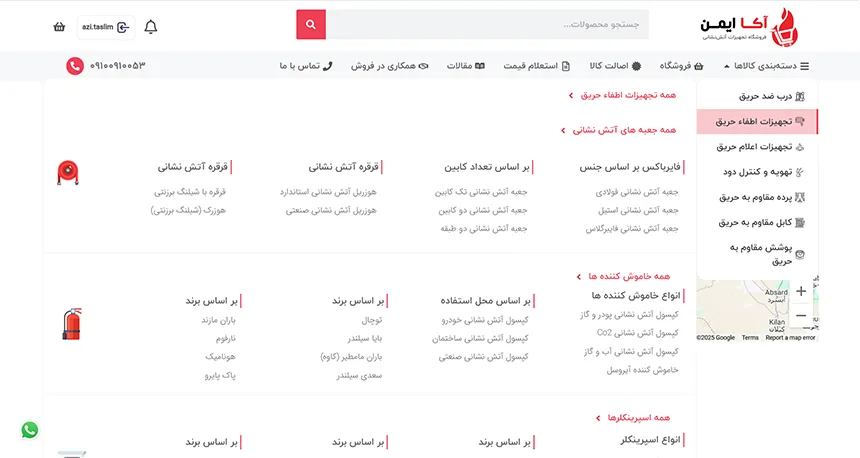This screenshot has width=860, height=458.
Task: Click the red phone call icon
Action: 74,66
